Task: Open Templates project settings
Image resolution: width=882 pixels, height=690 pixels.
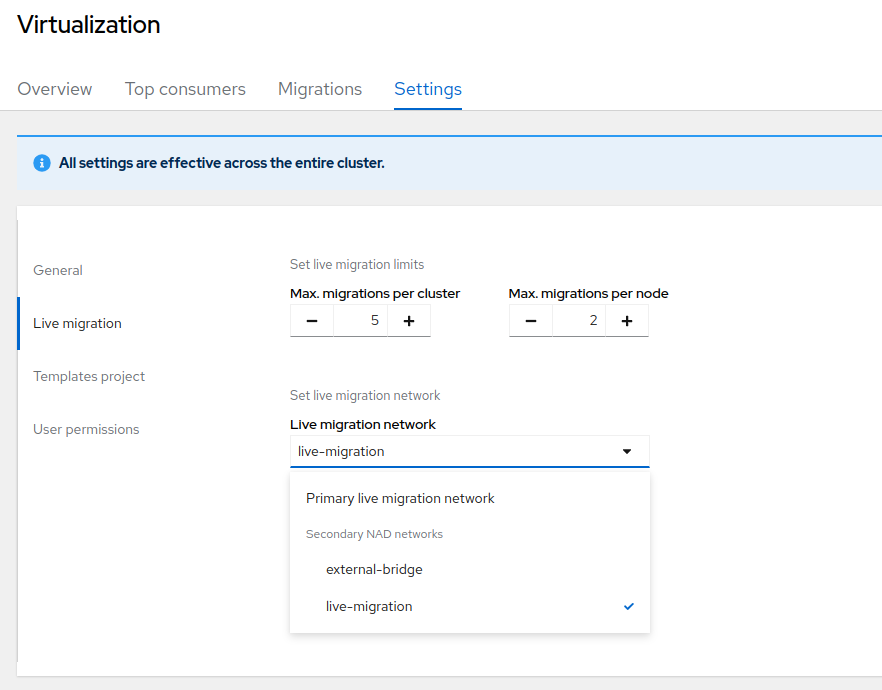Action: pyautogui.click(x=88, y=376)
